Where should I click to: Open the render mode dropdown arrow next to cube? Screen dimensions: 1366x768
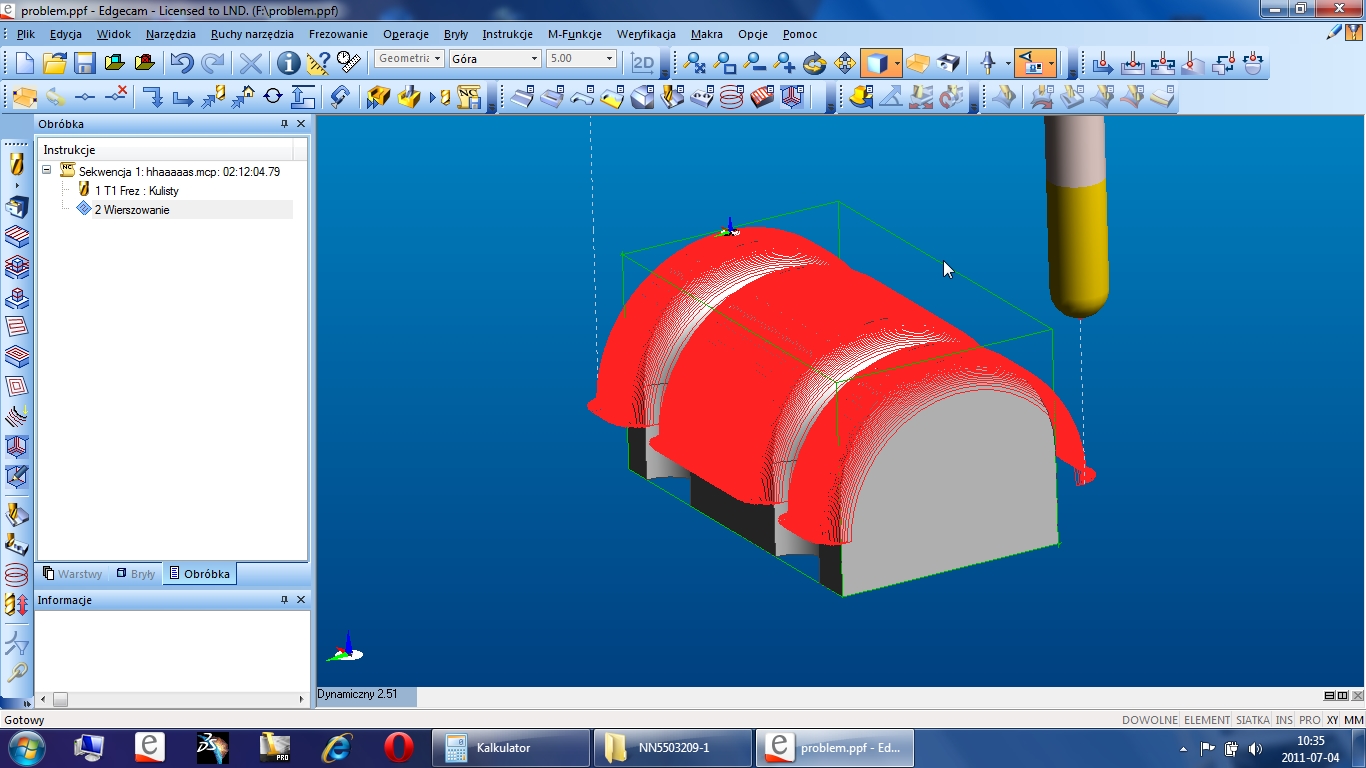pos(897,63)
